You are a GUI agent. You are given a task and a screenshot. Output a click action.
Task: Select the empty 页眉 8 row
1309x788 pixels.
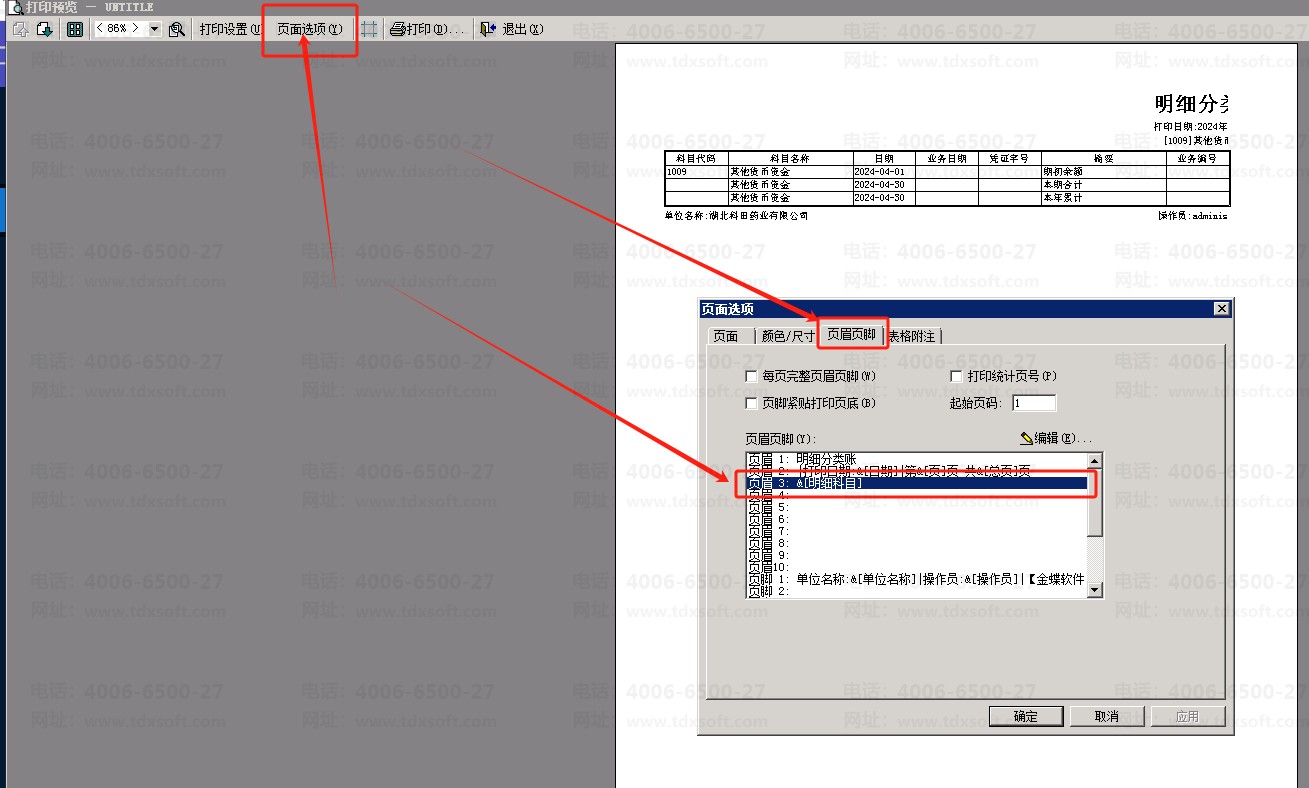[916, 543]
